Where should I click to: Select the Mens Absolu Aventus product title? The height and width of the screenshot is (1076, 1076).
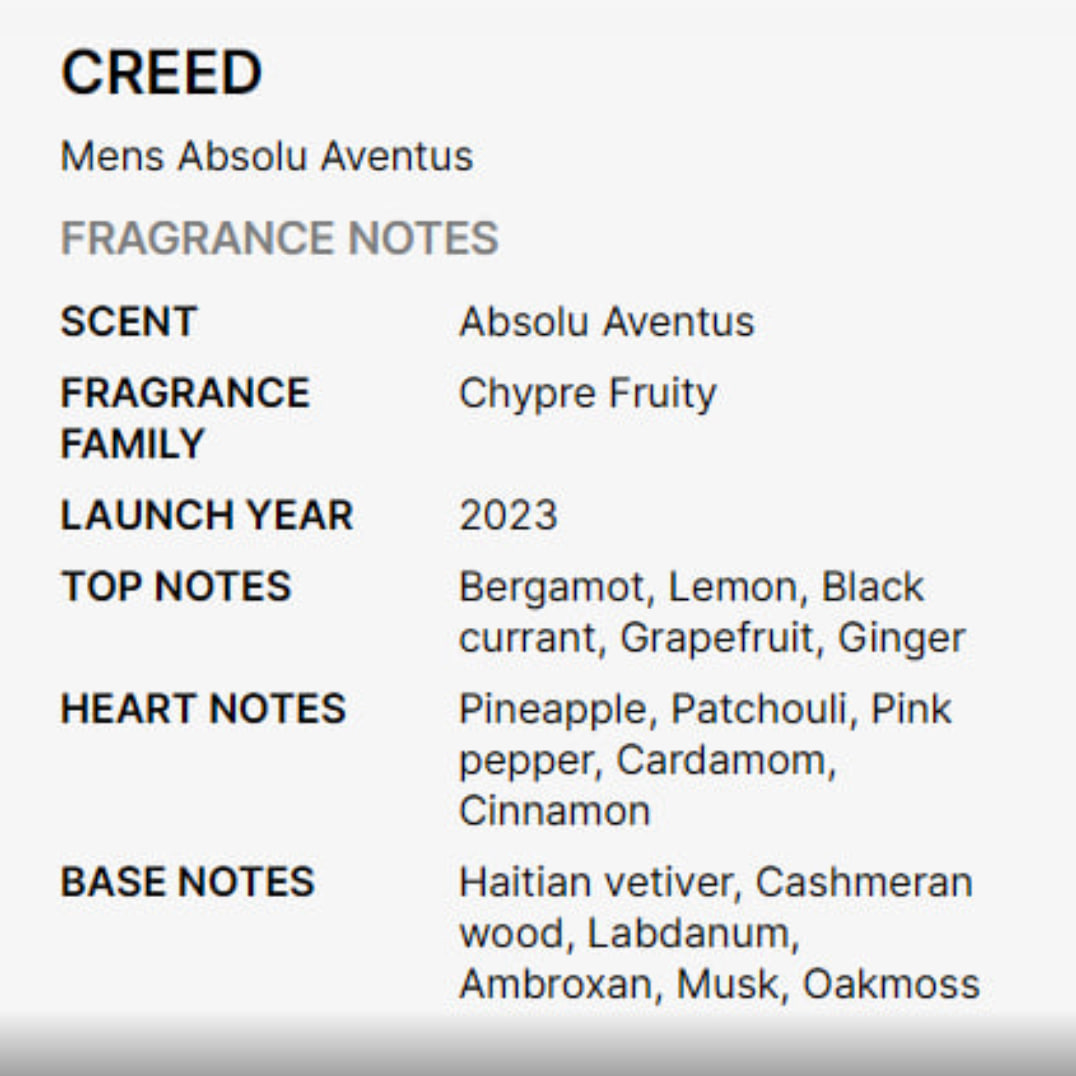pyautogui.click(x=267, y=156)
